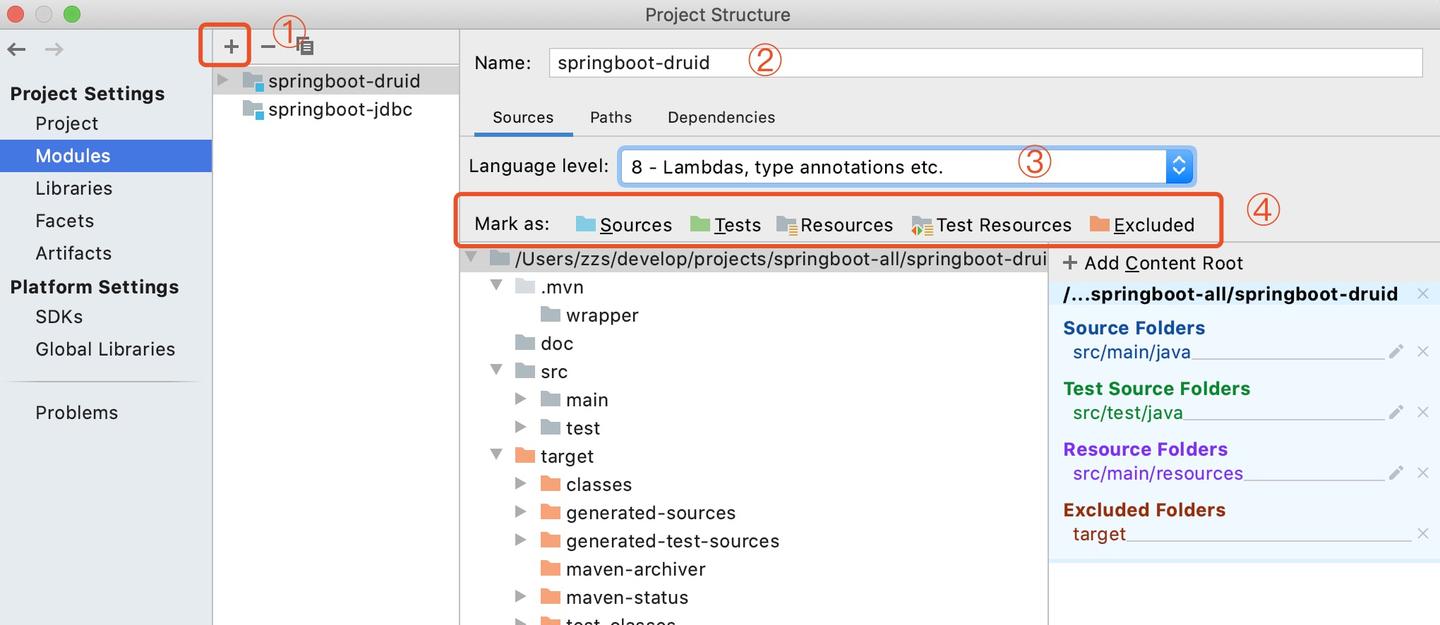Screen dimensions: 1440x625
Task: Click the remove module minus icon
Action: [267, 46]
